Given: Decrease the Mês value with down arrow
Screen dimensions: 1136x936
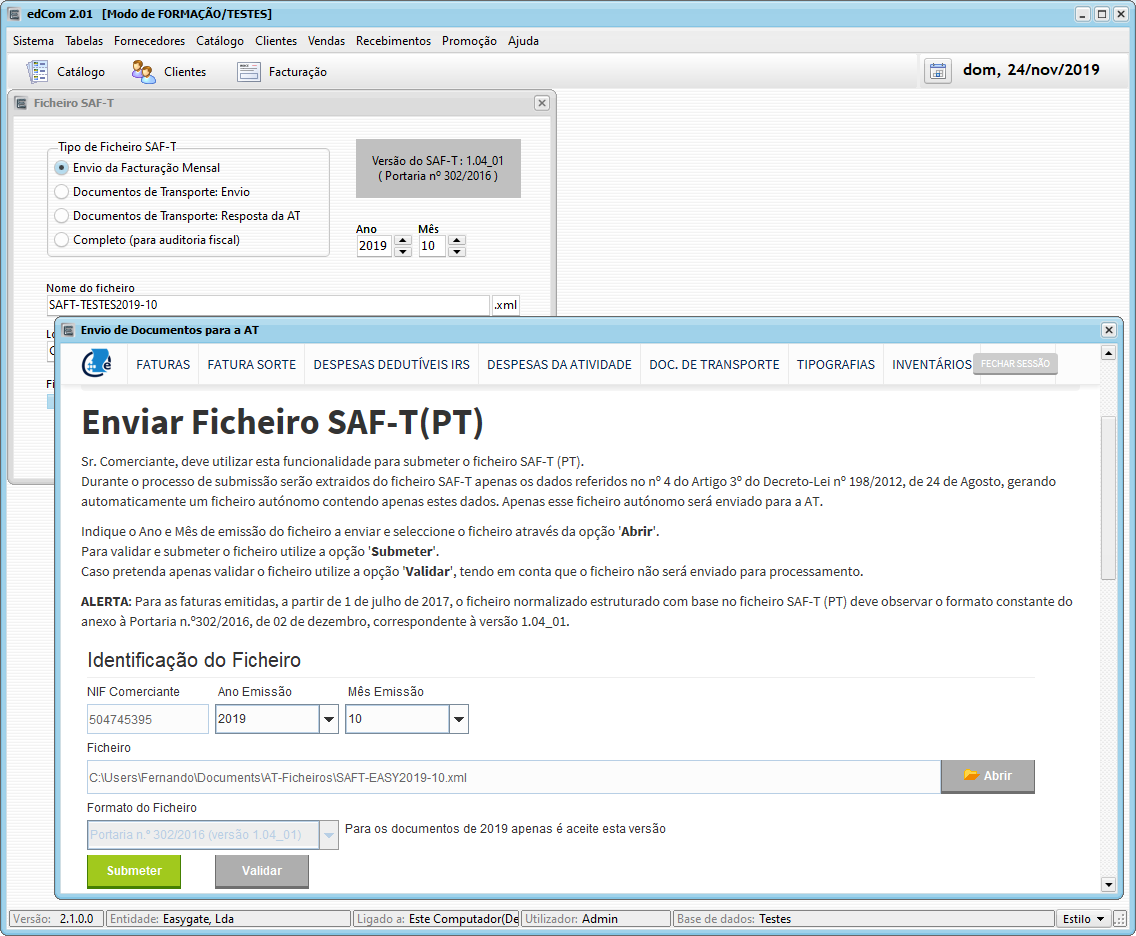Looking at the screenshot, I should point(456,251).
